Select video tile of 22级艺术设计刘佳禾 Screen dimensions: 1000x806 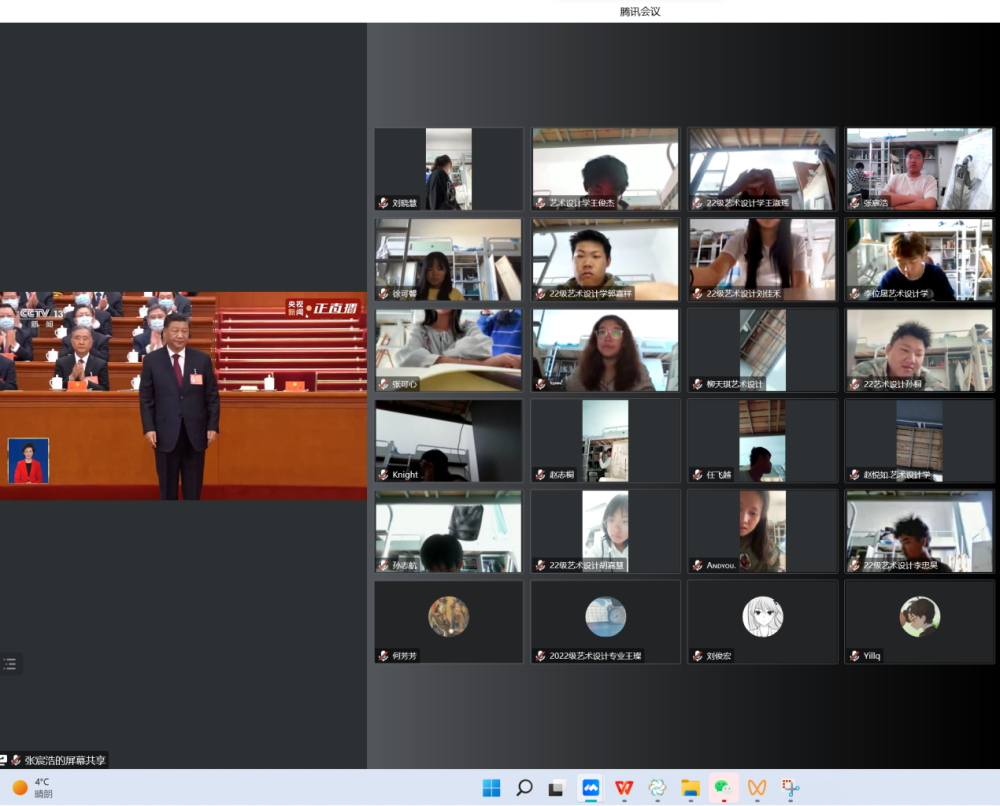tap(762, 260)
